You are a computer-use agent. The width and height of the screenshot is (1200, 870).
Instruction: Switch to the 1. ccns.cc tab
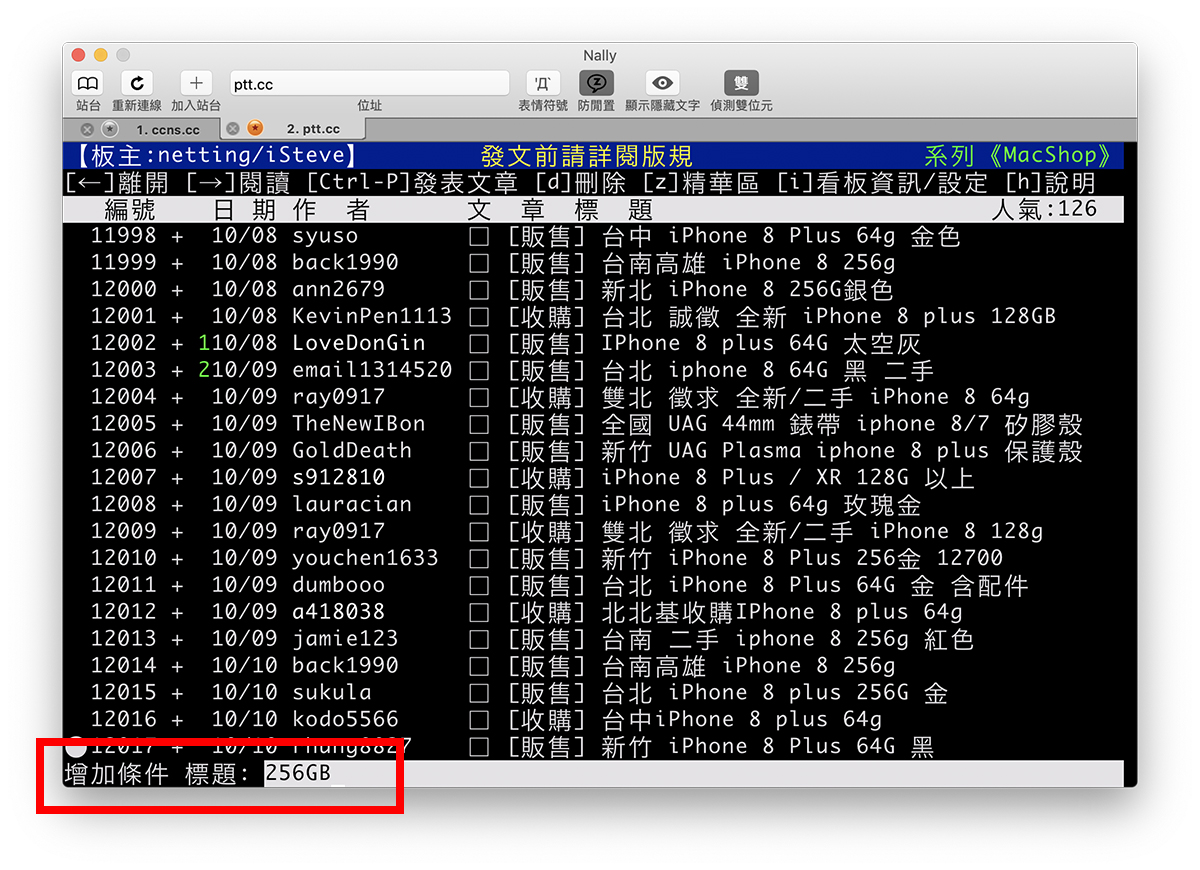click(x=168, y=129)
